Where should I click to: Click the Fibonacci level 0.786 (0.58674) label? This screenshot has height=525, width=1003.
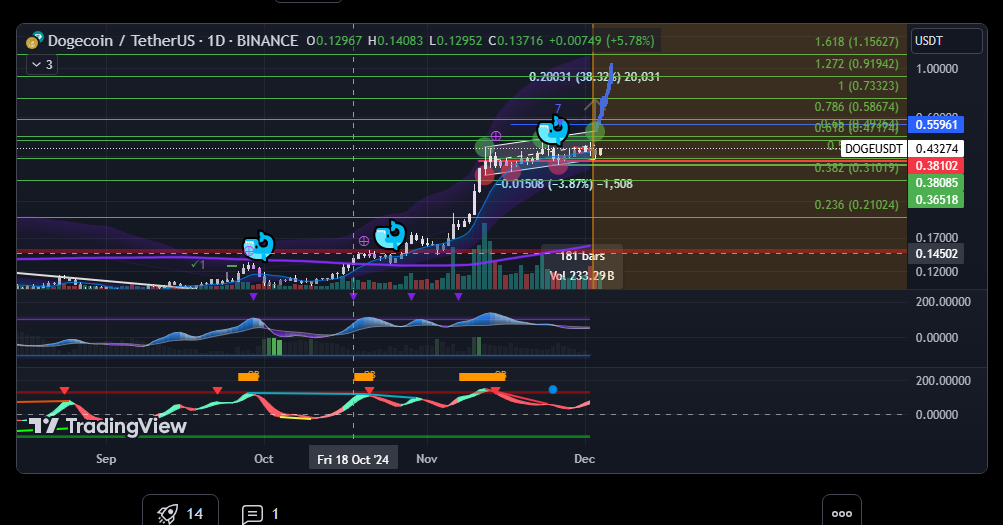[x=857, y=107]
